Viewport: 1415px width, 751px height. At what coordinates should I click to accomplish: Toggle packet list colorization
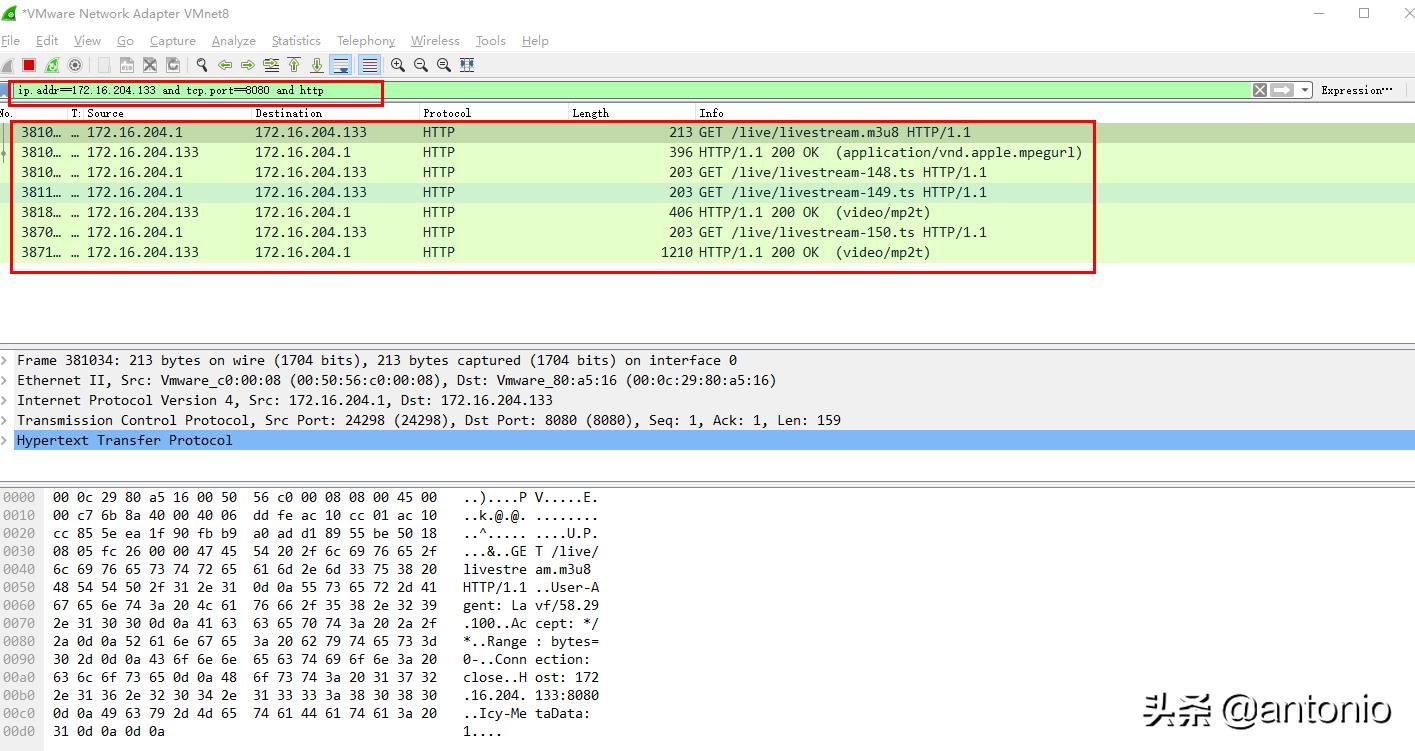click(370, 65)
